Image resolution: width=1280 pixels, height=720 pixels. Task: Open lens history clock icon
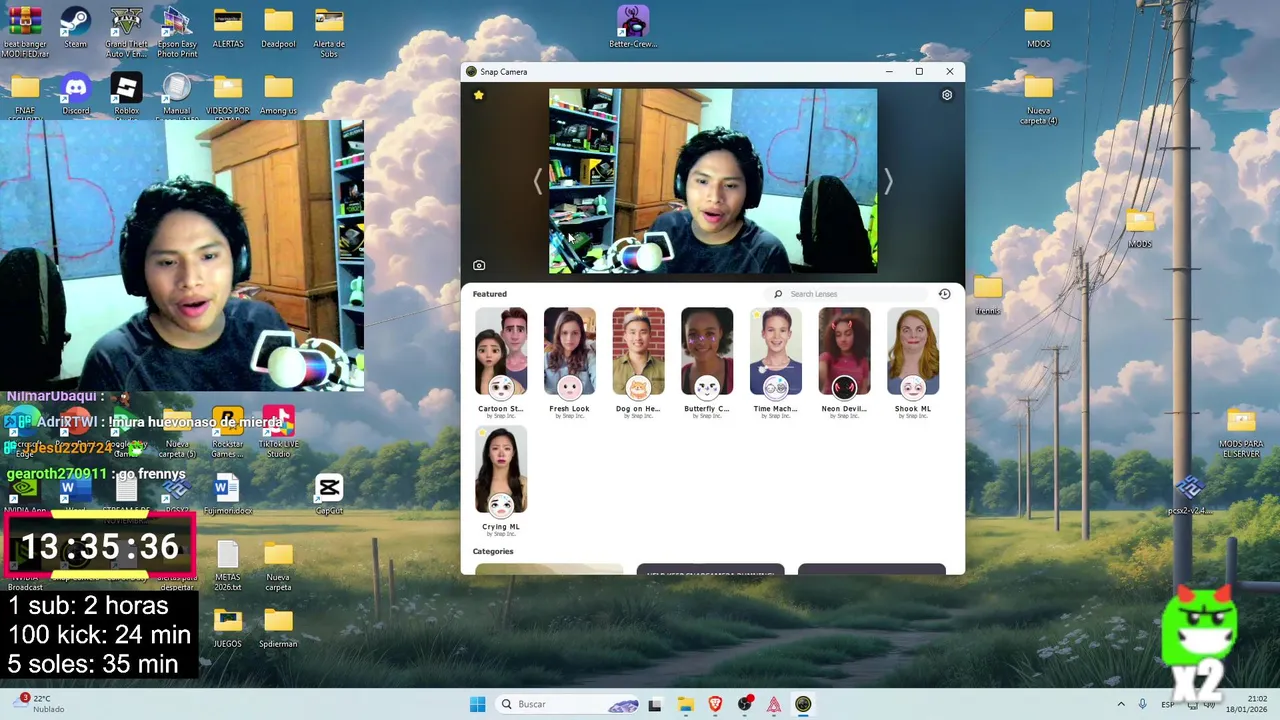pyautogui.click(x=944, y=294)
